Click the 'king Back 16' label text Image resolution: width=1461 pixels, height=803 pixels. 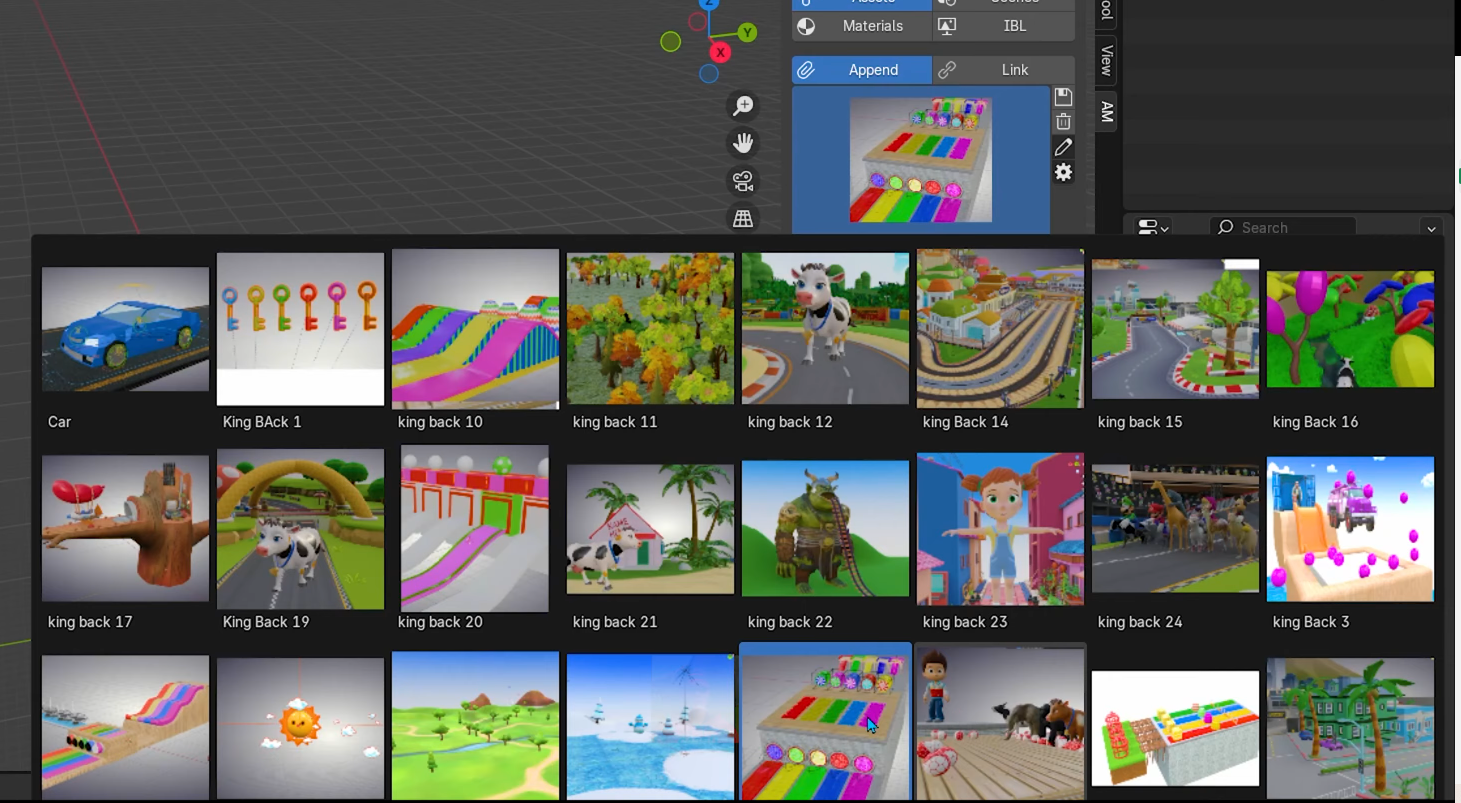pos(1315,422)
